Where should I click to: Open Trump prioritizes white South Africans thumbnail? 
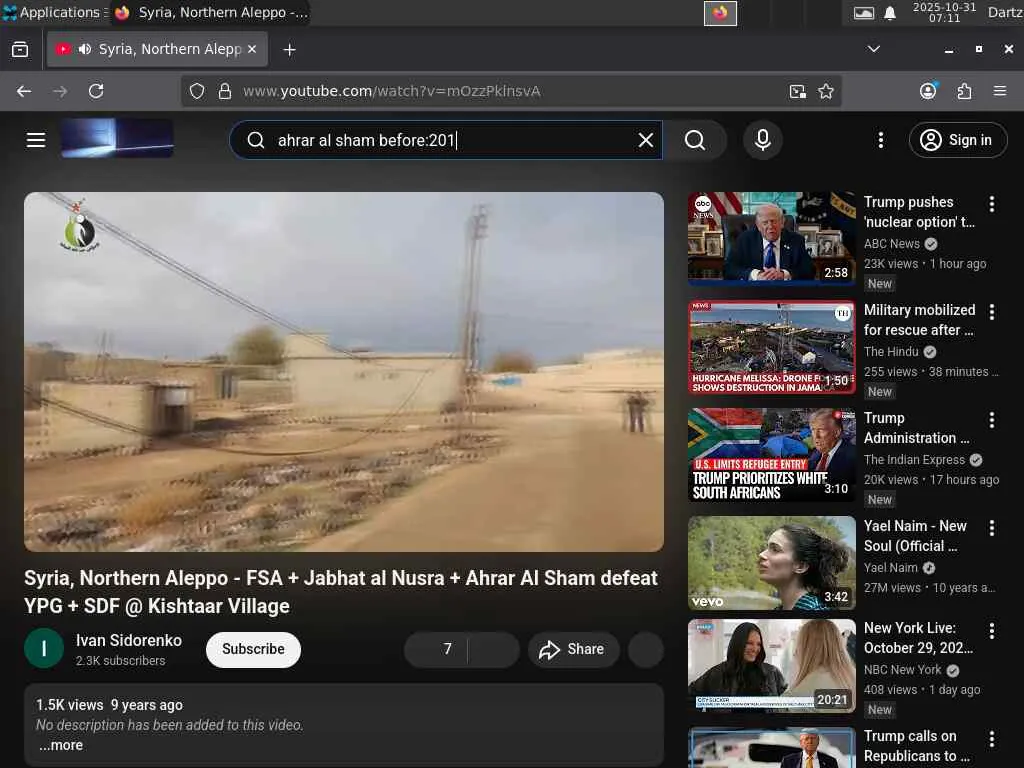click(x=771, y=455)
